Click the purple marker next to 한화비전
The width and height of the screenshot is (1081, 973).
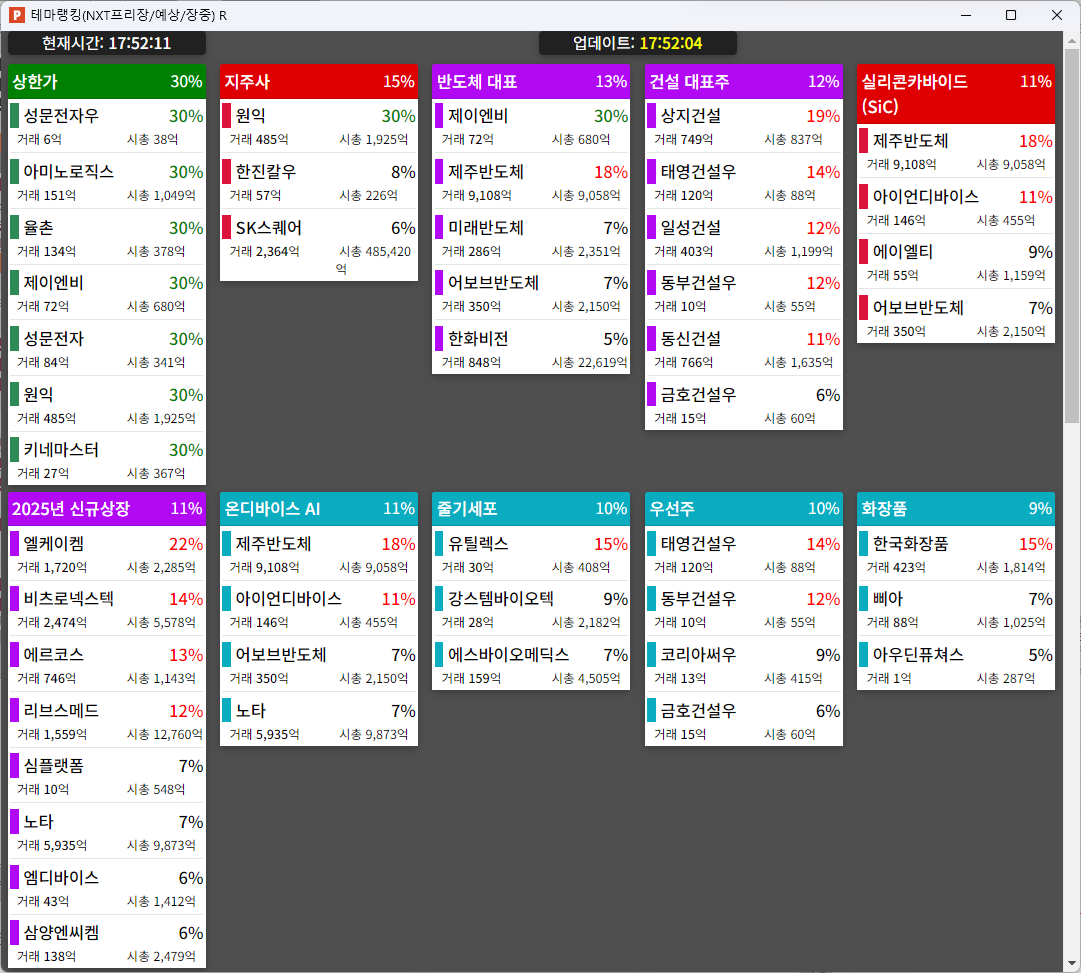[438, 338]
